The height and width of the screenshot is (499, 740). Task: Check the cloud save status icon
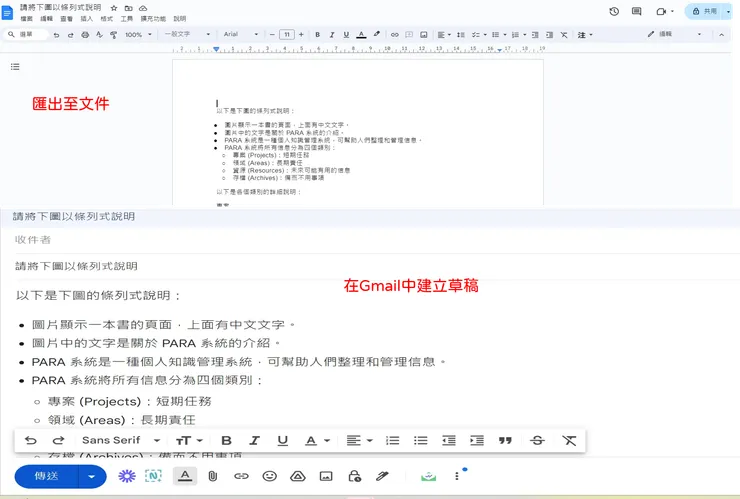click(143, 8)
